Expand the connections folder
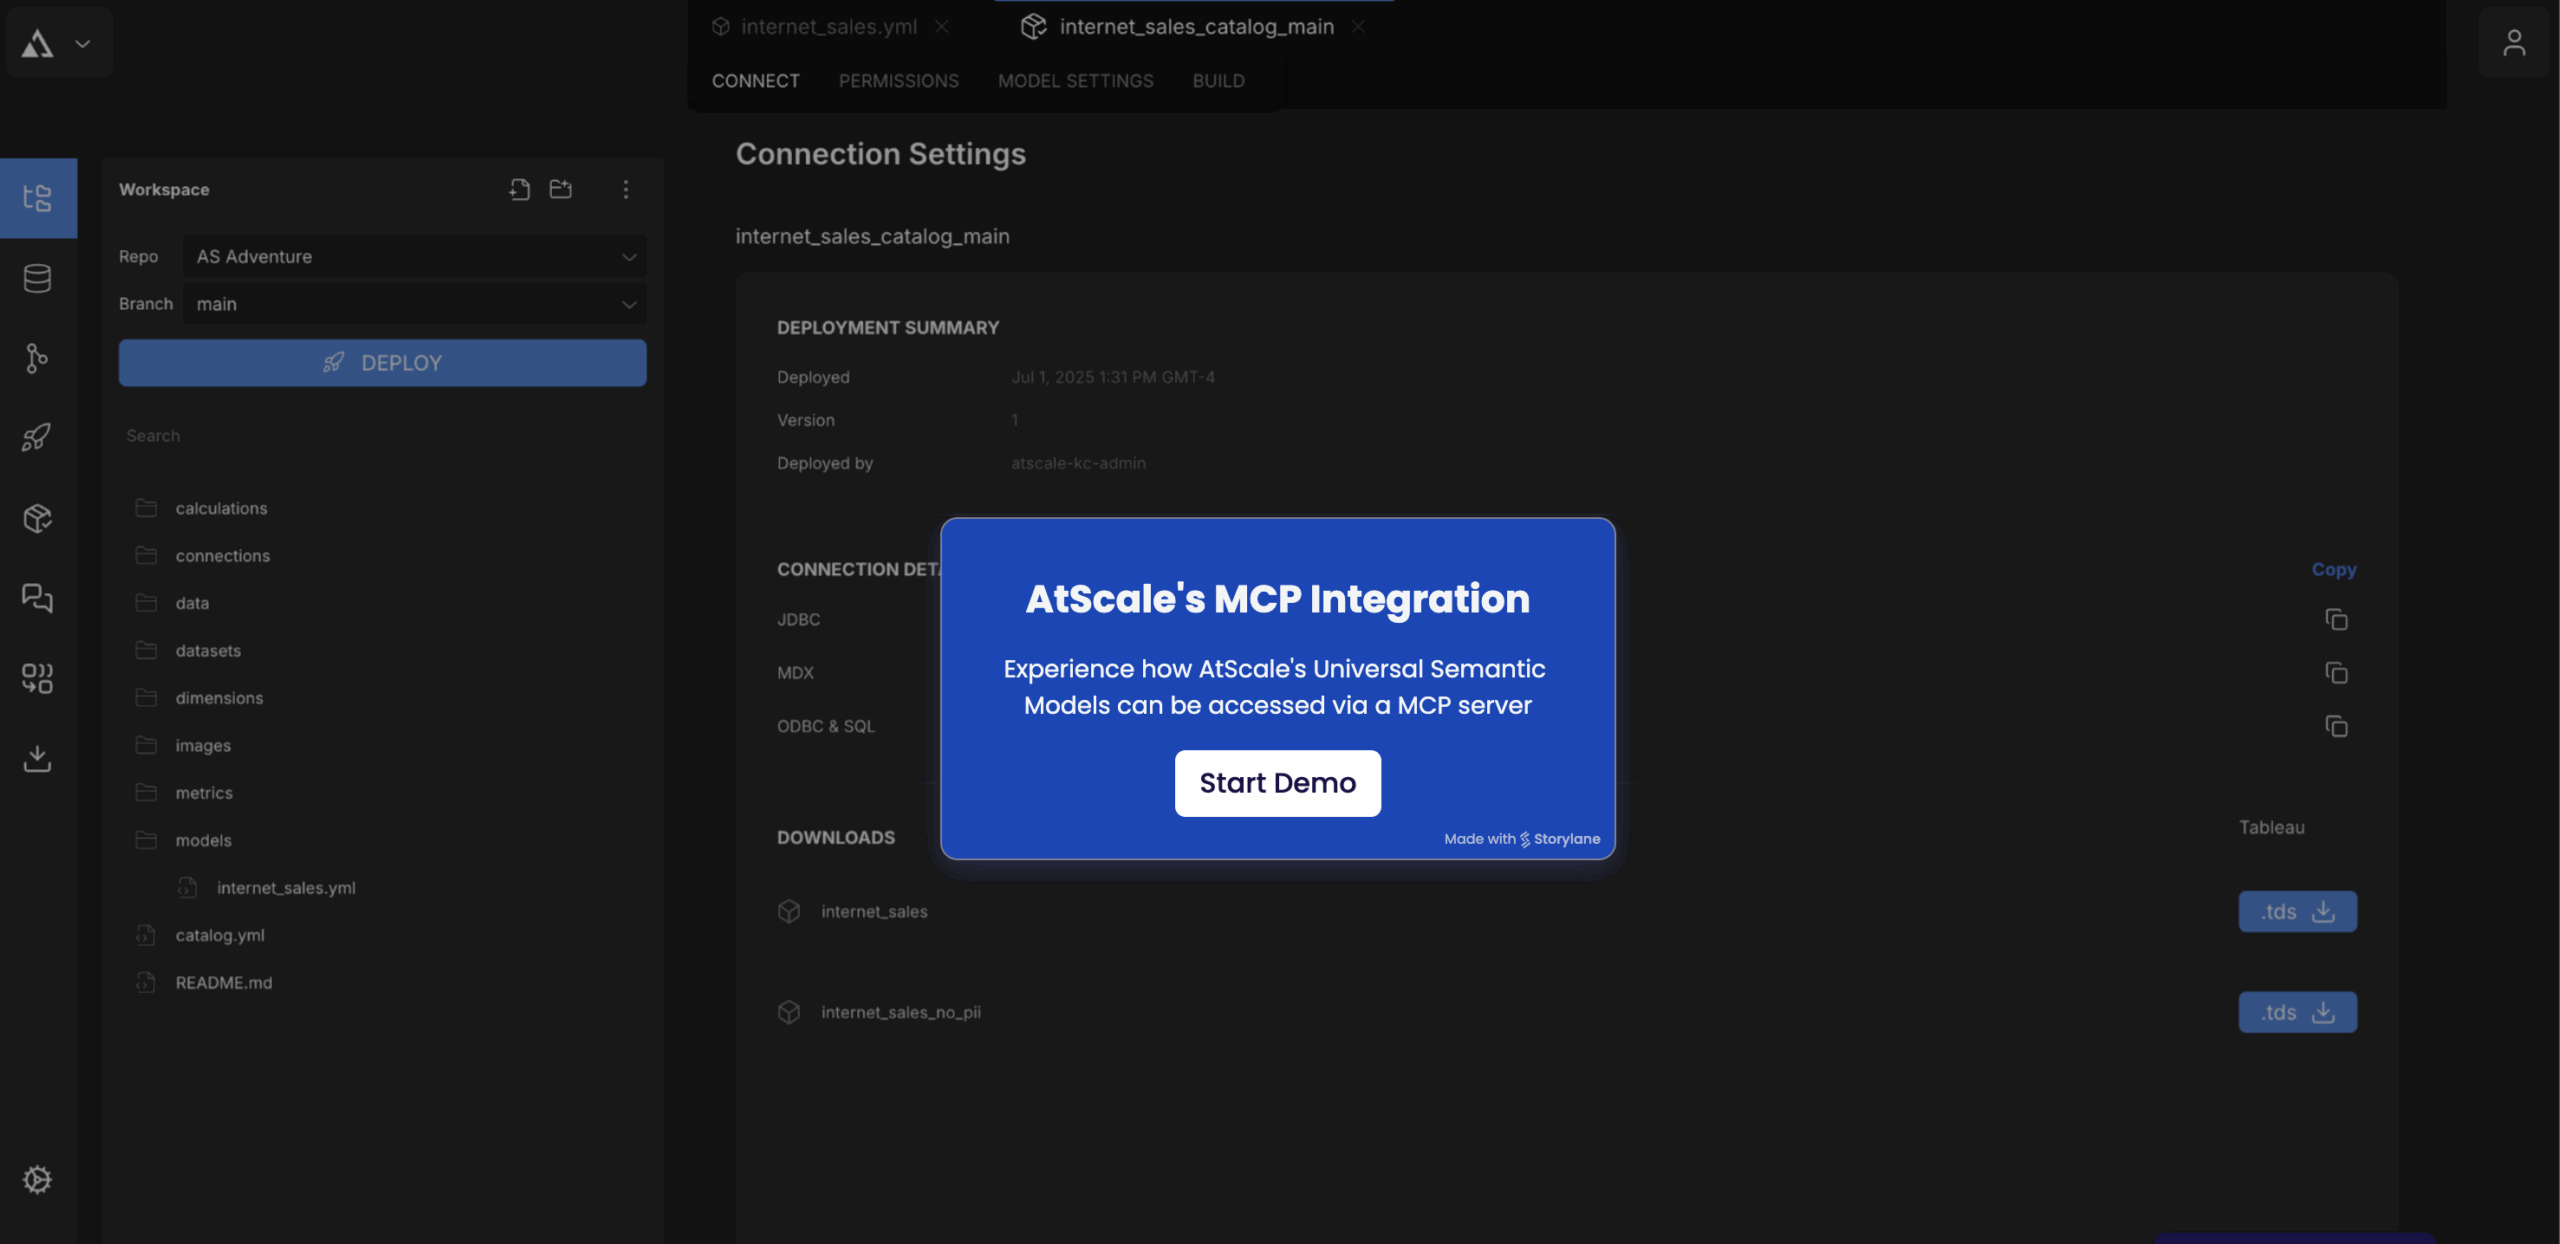 (222, 555)
